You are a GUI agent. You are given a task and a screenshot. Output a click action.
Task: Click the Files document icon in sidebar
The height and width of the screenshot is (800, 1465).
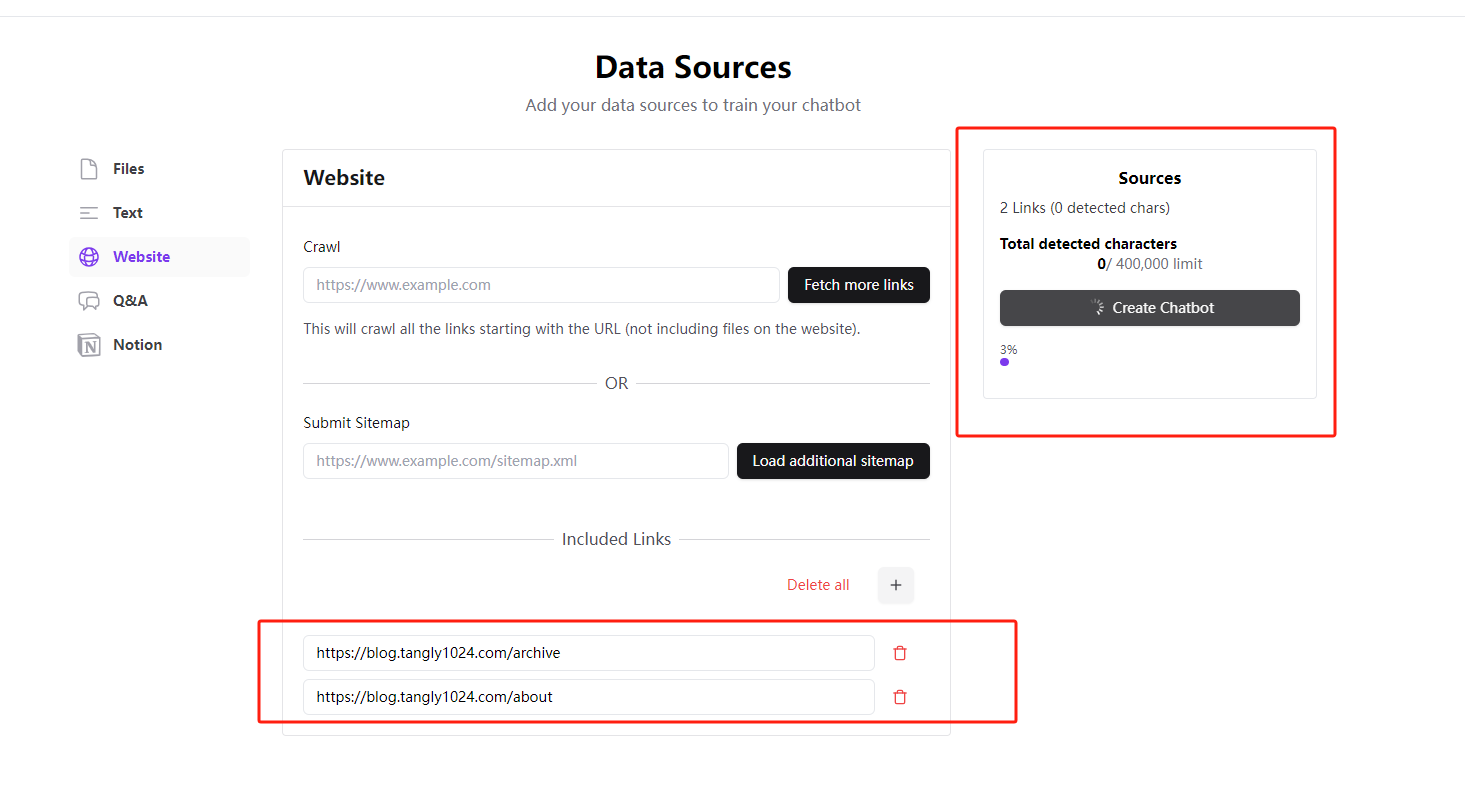click(x=89, y=169)
